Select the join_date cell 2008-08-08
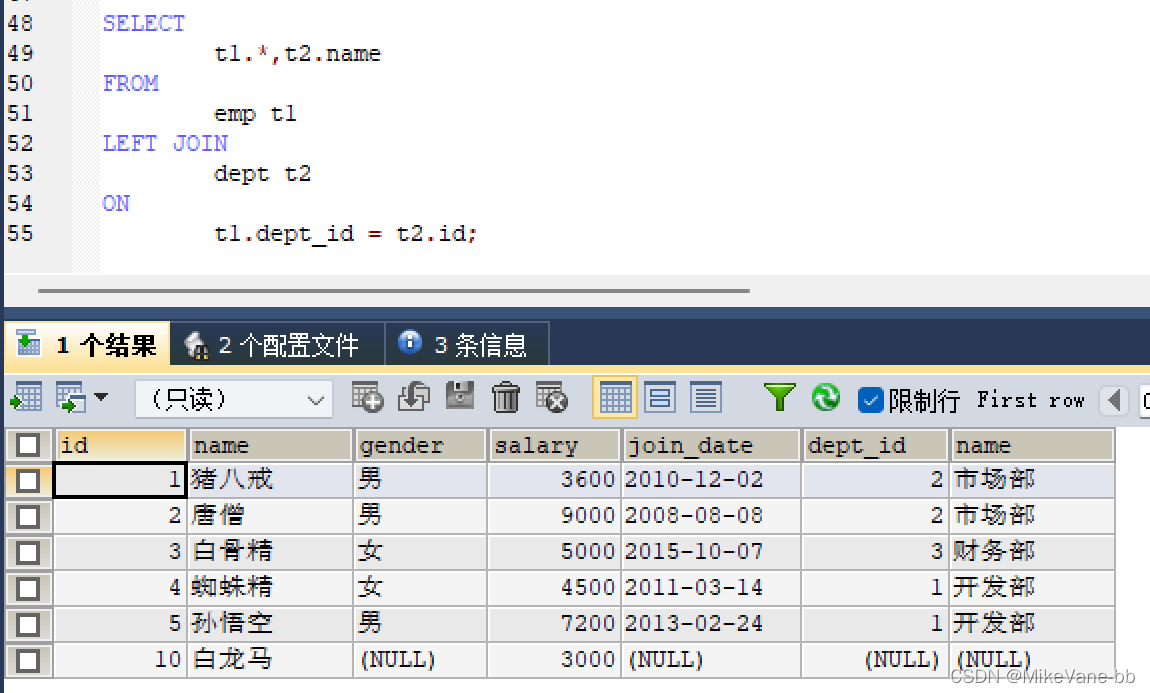The image size is (1150, 693). point(711,516)
